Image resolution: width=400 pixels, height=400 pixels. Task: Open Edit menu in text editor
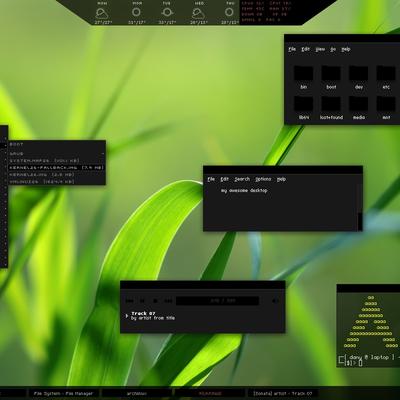pos(224,179)
